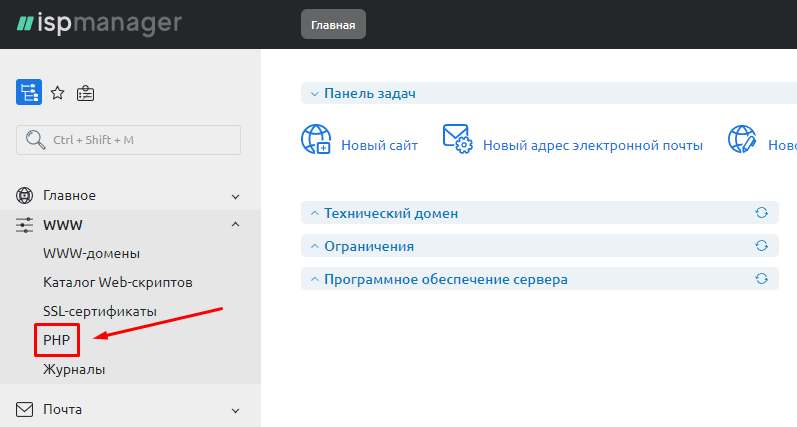Click the New site globe icon

[x=316, y=140]
